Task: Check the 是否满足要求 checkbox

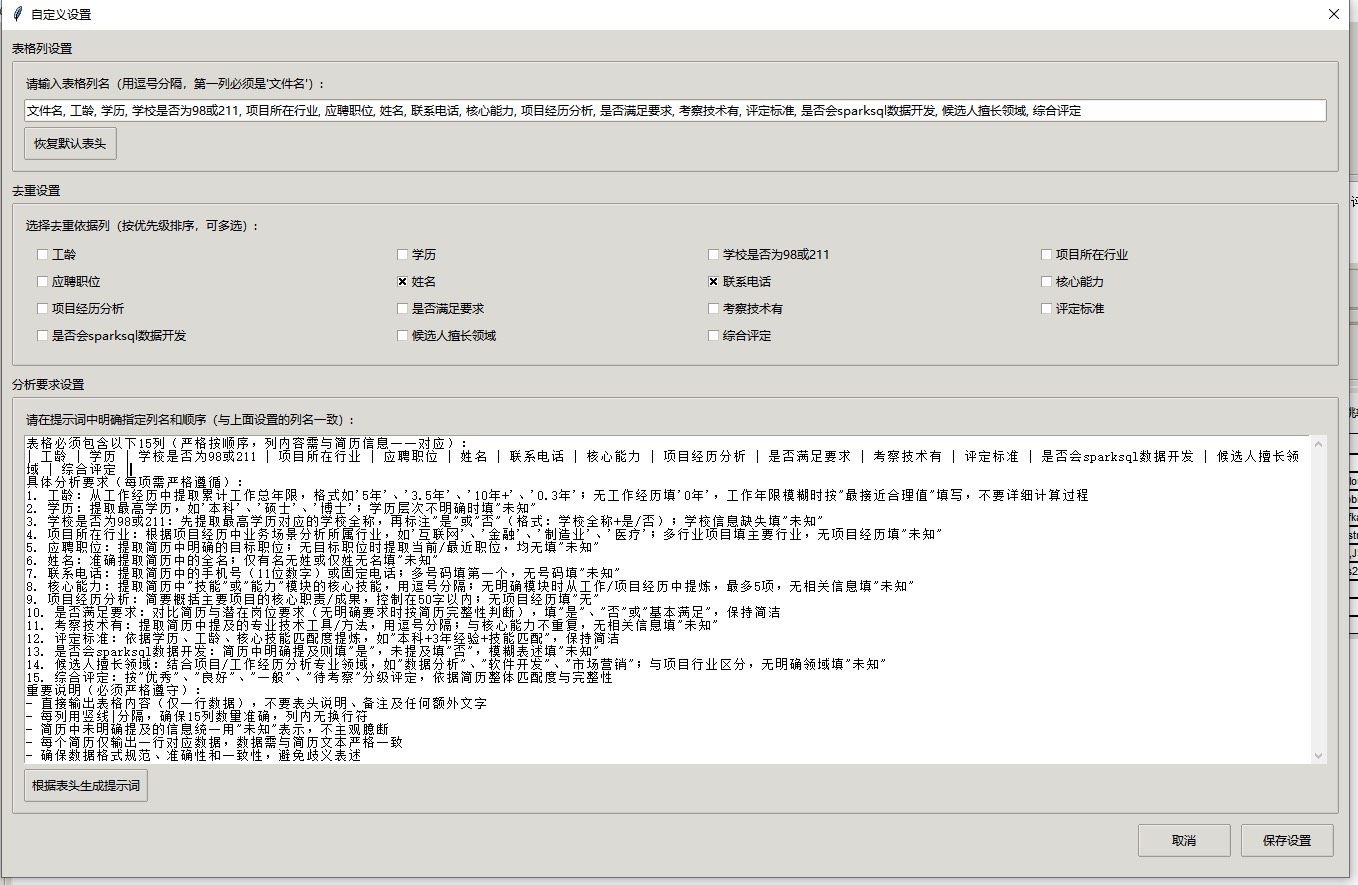Action: [403, 309]
